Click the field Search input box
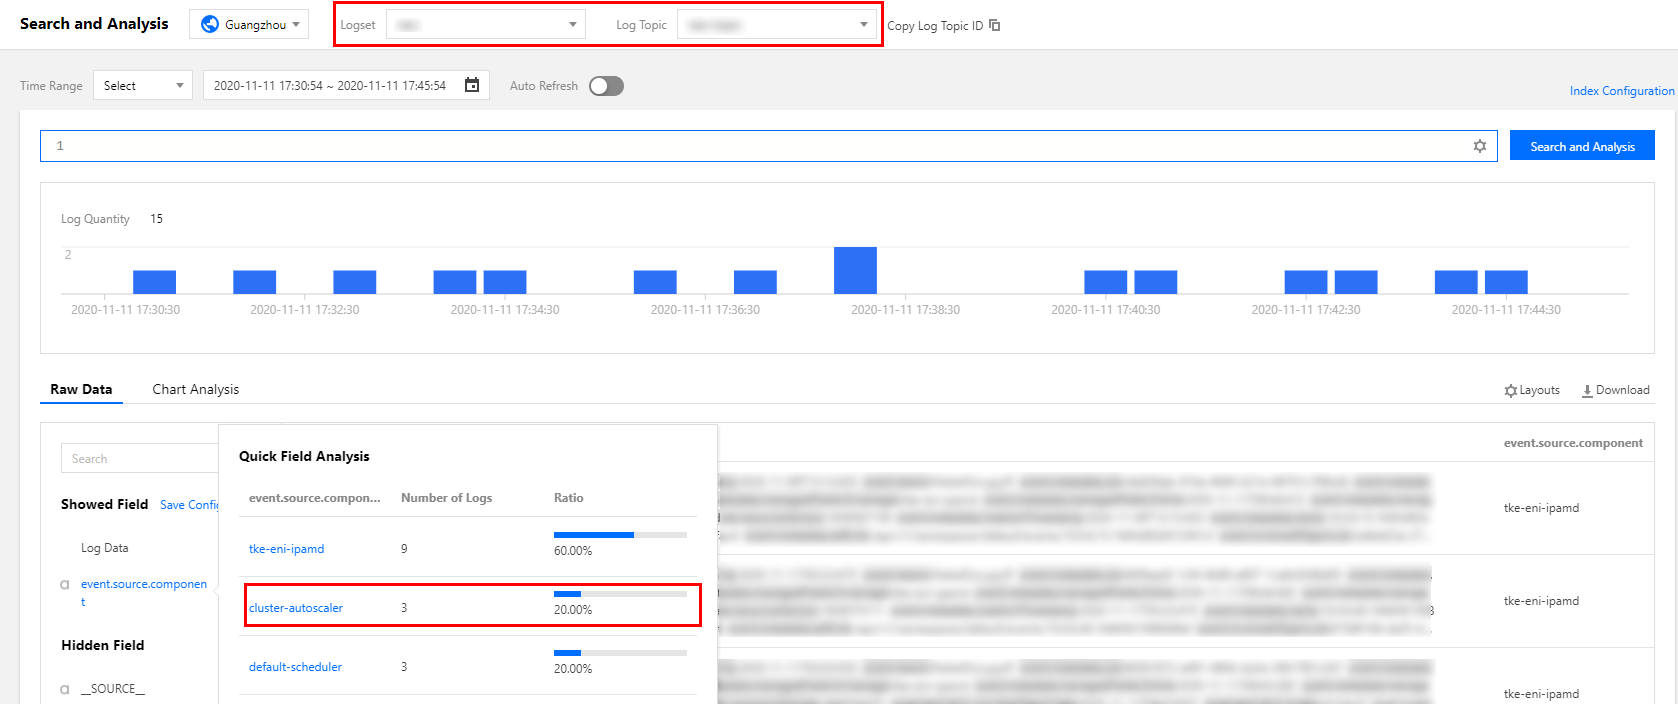This screenshot has width=1678, height=704. [140, 458]
